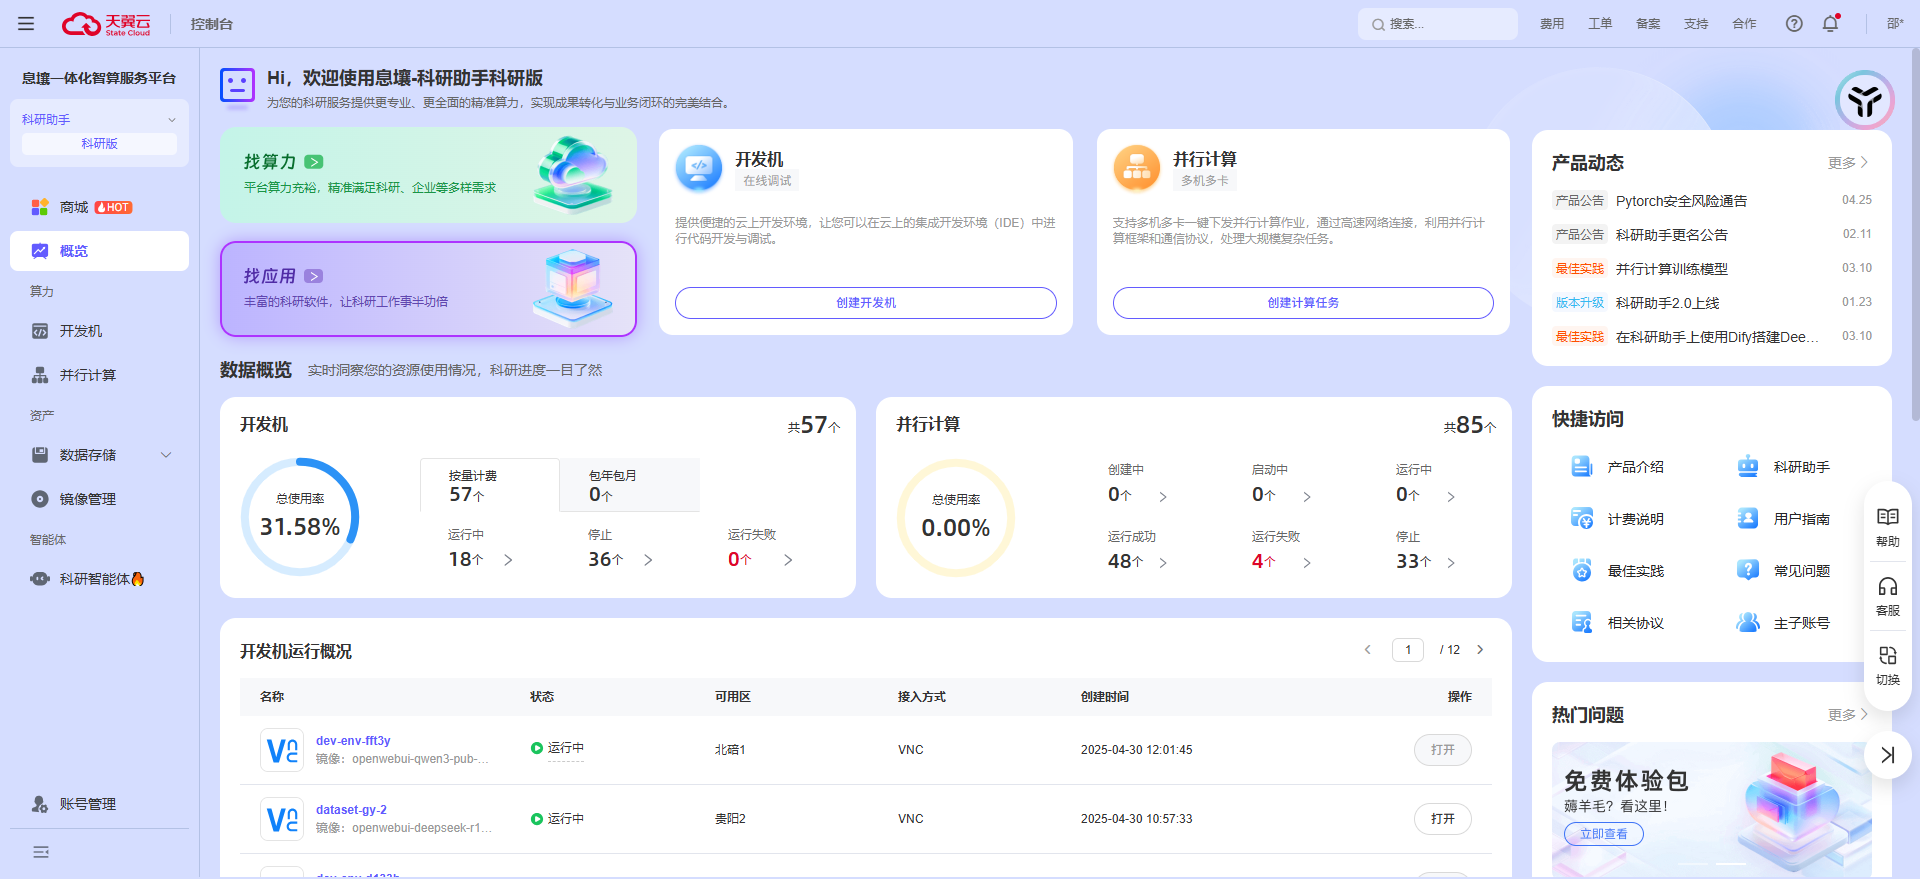Click the 并行计算 orange card icon
The width and height of the screenshot is (1920, 879).
[x=1137, y=168]
